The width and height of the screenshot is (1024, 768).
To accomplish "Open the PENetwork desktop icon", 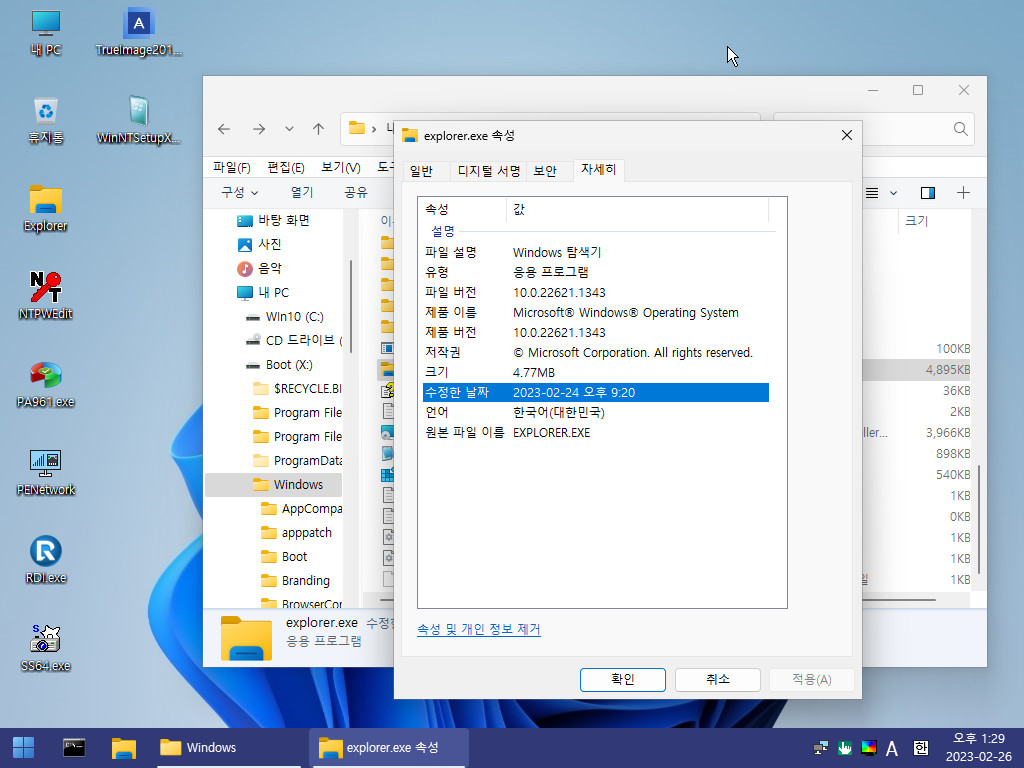I will tap(46, 473).
